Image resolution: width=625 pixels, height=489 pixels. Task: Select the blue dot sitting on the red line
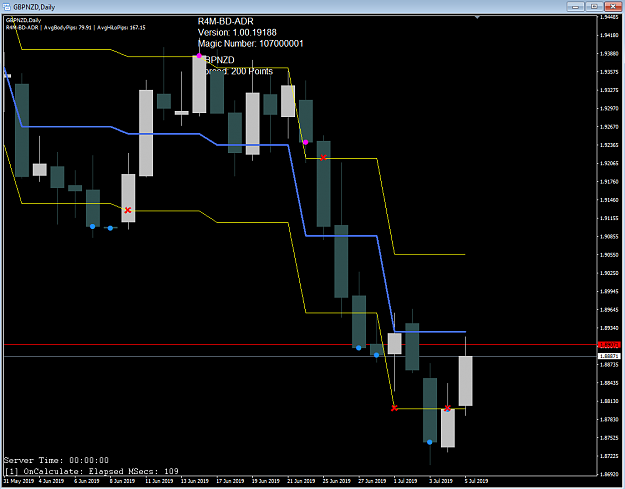point(359,348)
